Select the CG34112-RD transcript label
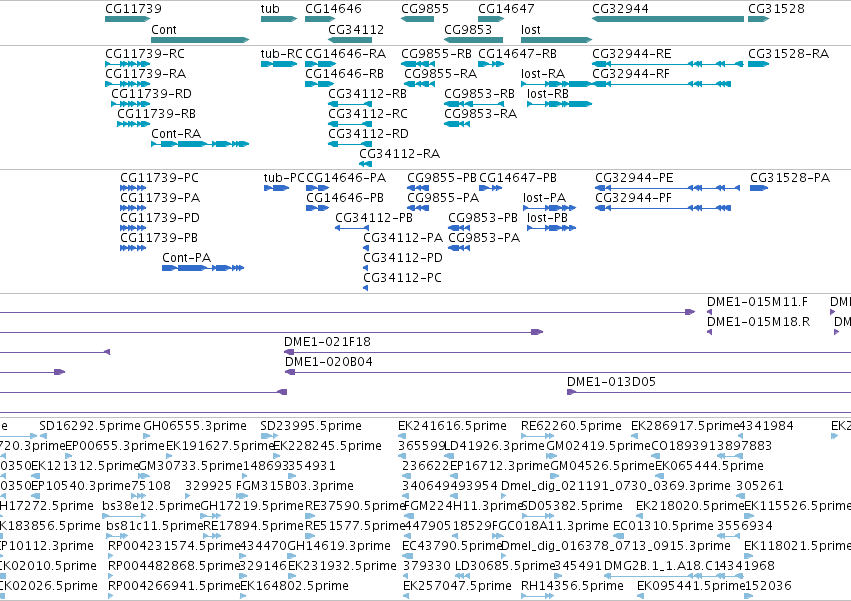The width and height of the screenshot is (851, 601). (369, 134)
